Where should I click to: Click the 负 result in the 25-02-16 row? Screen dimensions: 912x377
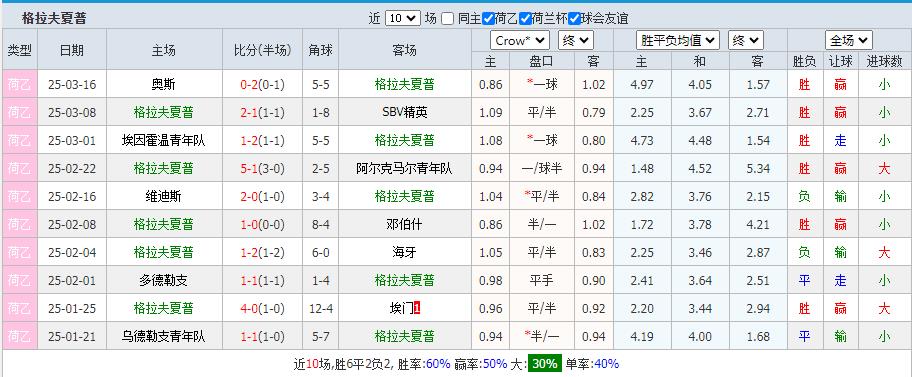click(804, 197)
